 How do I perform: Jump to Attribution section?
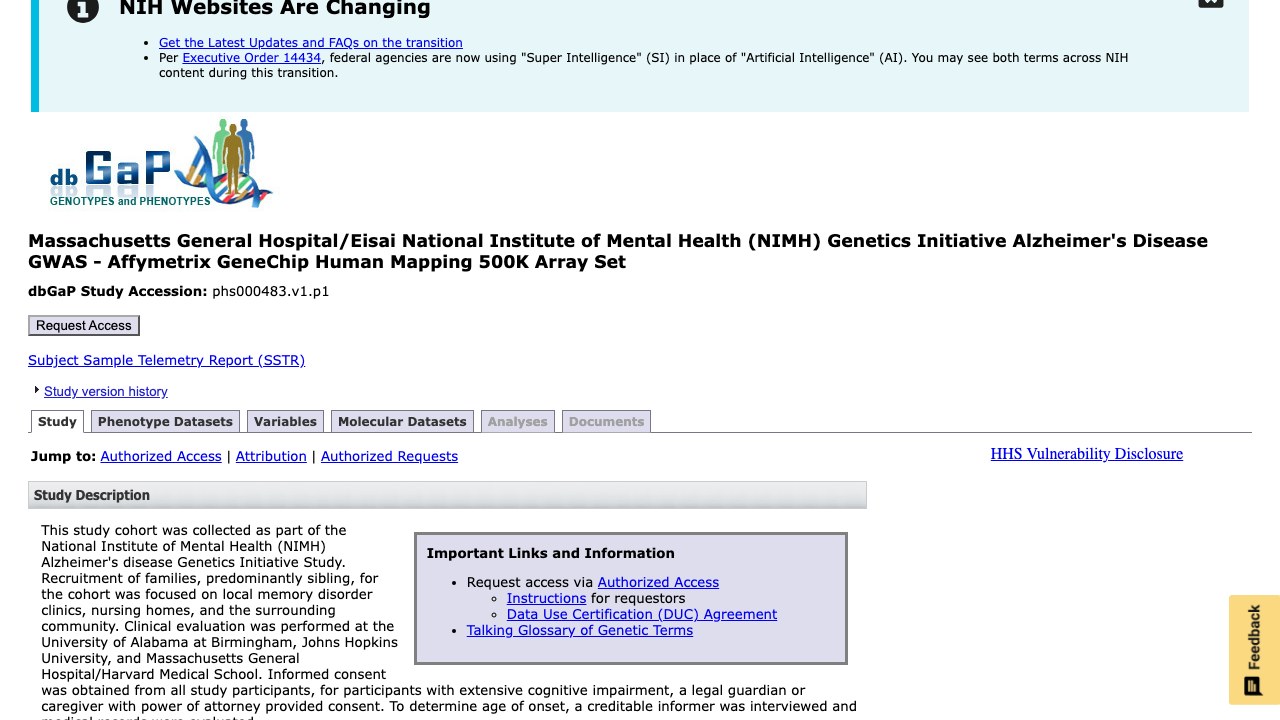(x=271, y=456)
